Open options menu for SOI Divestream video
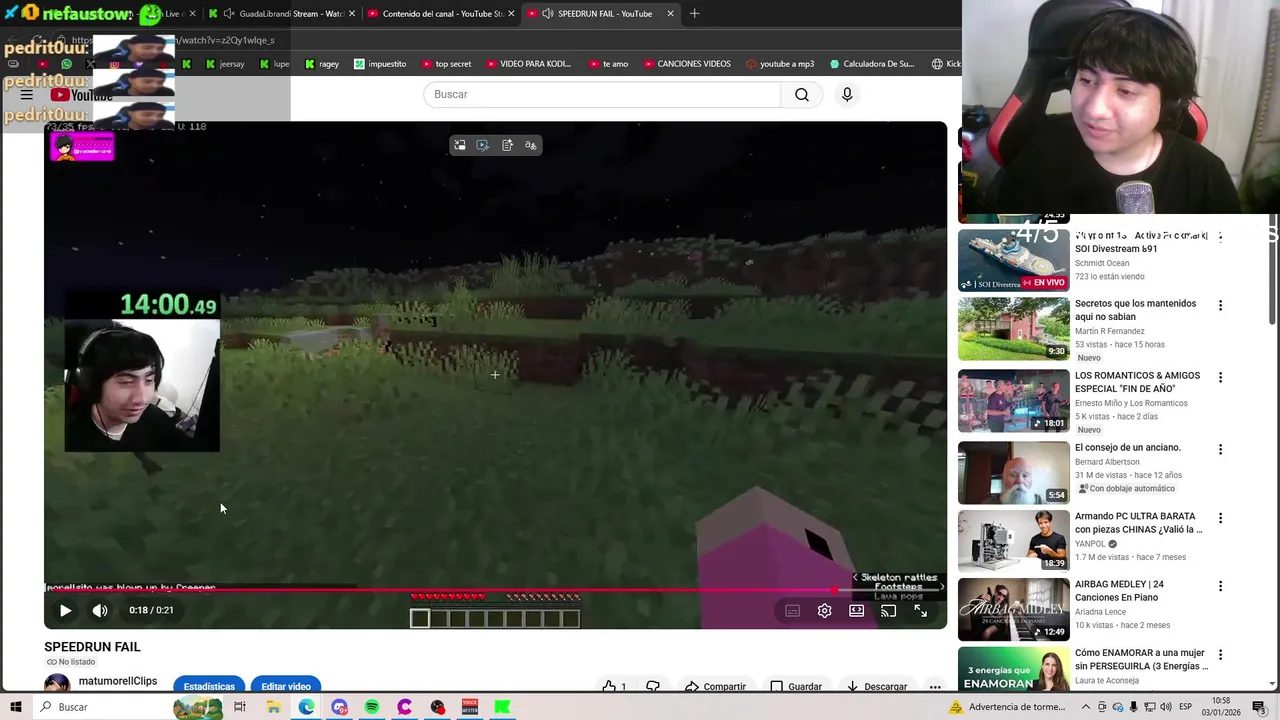This screenshot has width=1280, height=720. (x=1220, y=237)
